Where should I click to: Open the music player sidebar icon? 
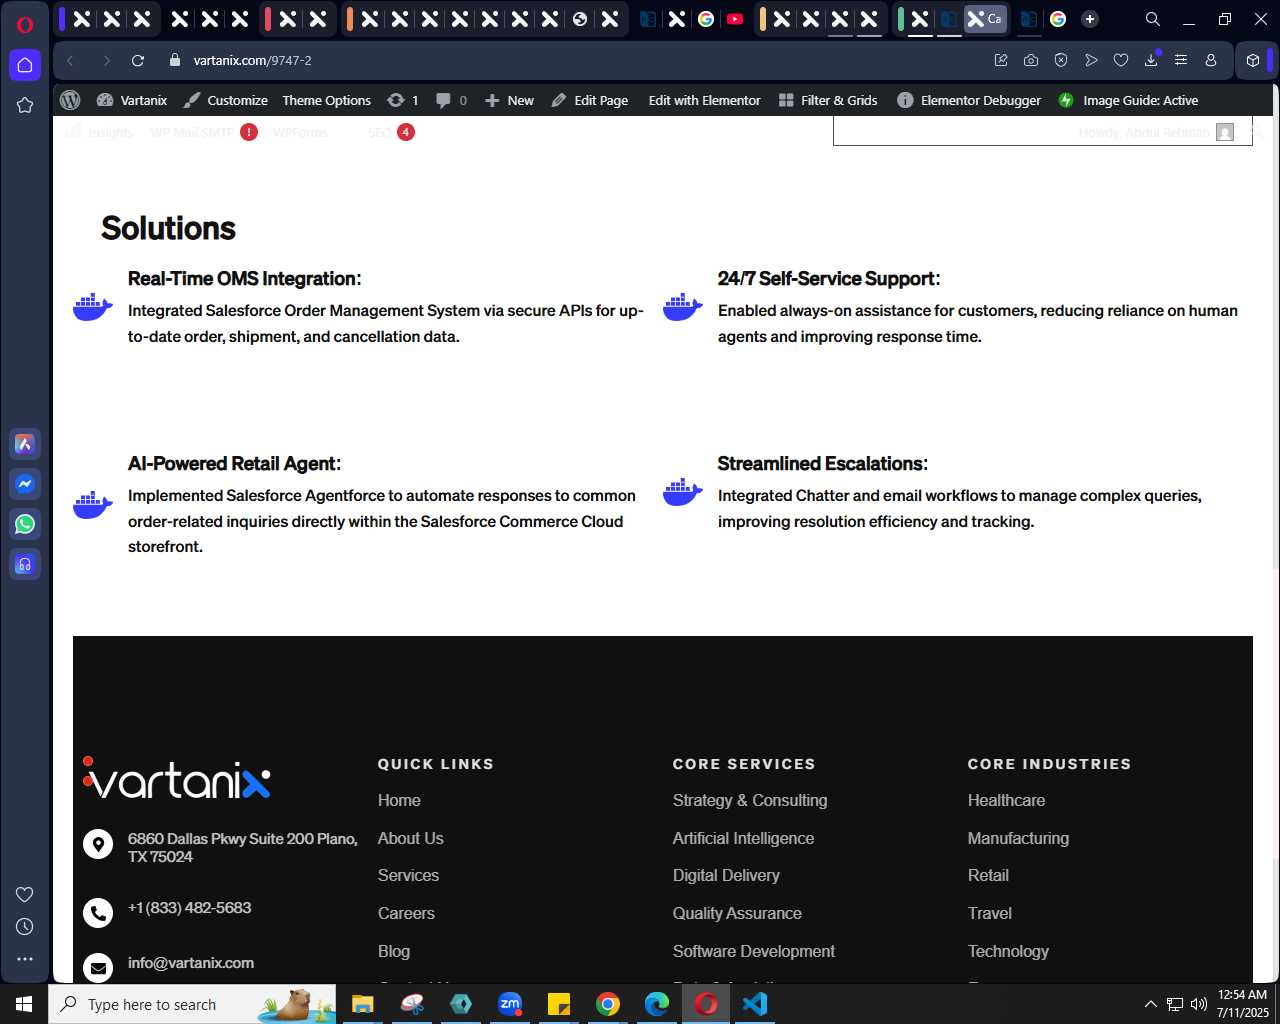pos(25,564)
